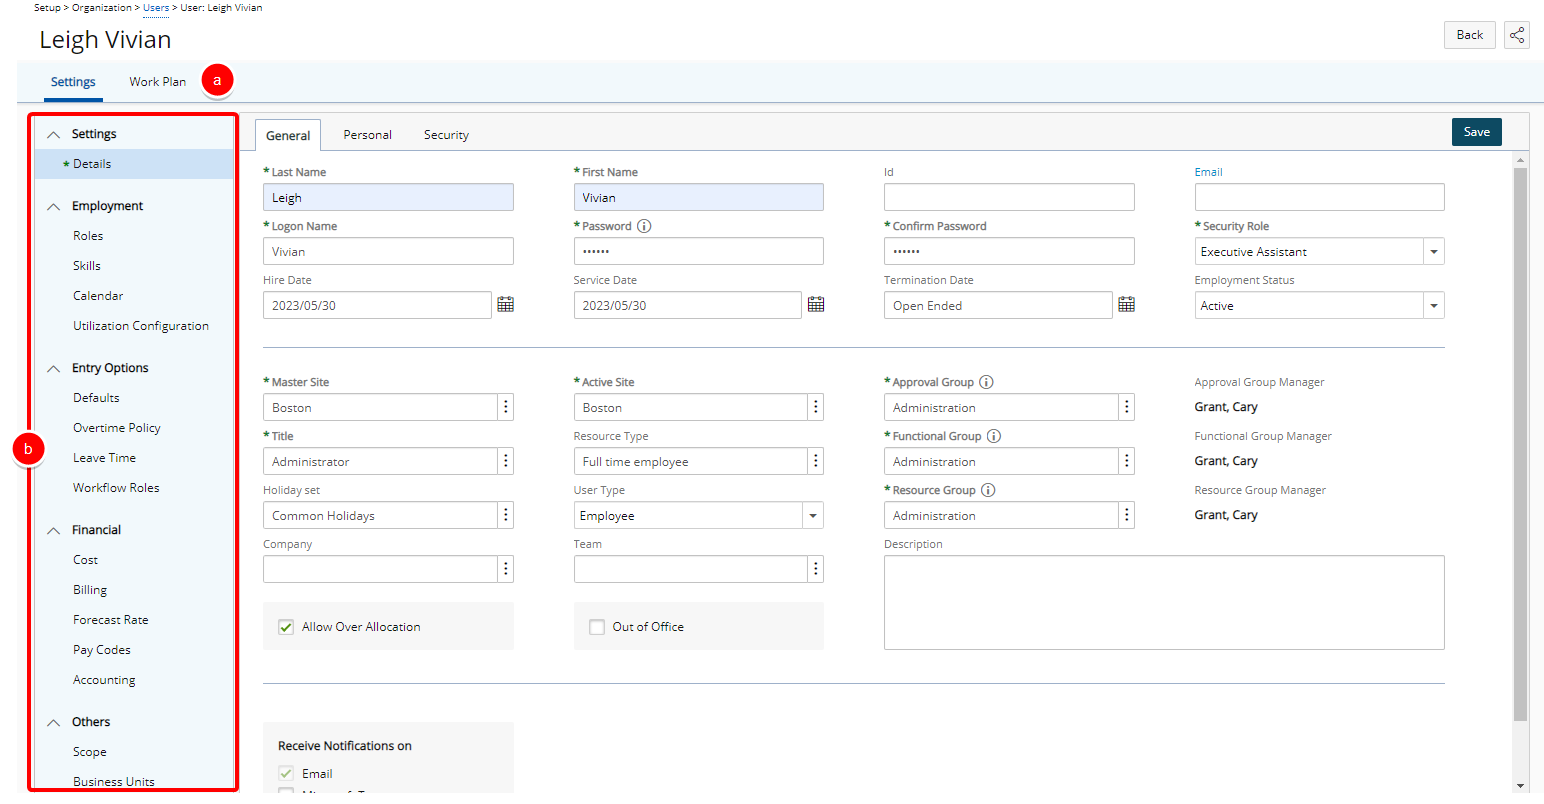
Task: Switch to the Personal tab
Action: [x=367, y=135]
